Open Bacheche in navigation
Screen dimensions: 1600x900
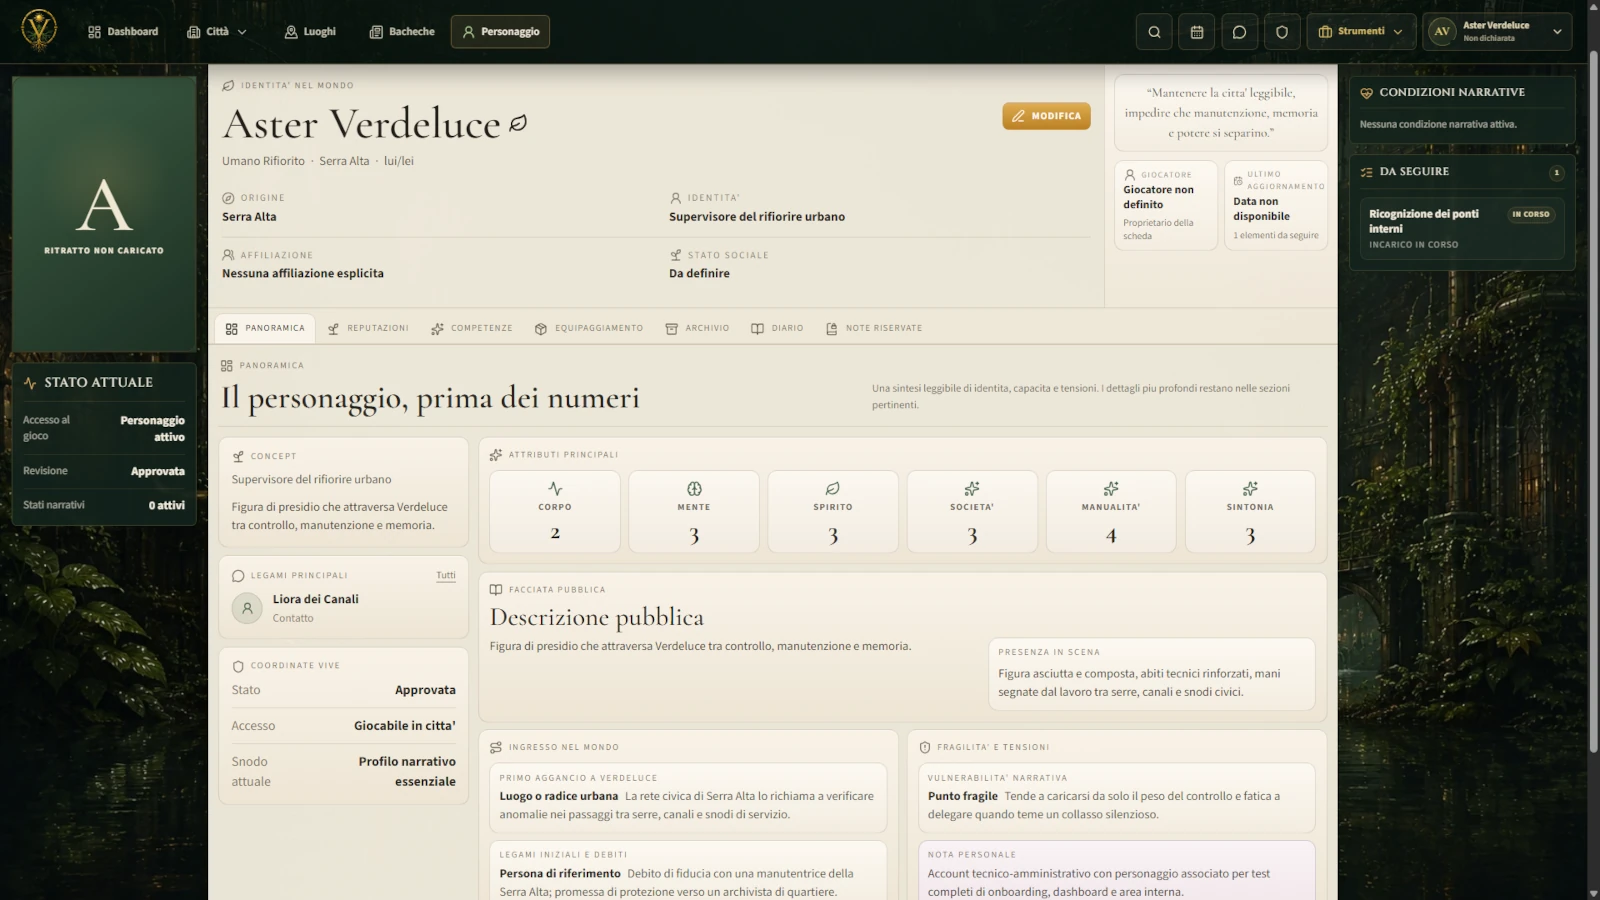pos(402,32)
